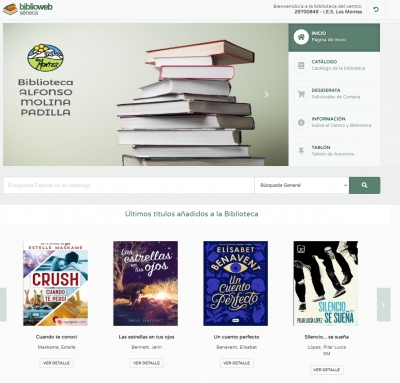Open the Catálogo menu item
This screenshot has height=383, width=400.
point(334,66)
